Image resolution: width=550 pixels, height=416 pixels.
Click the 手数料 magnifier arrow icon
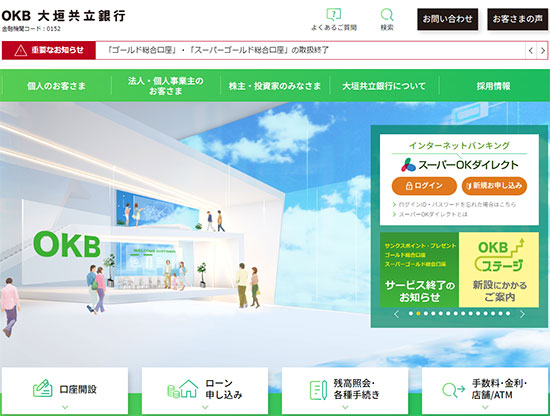pos(453,390)
